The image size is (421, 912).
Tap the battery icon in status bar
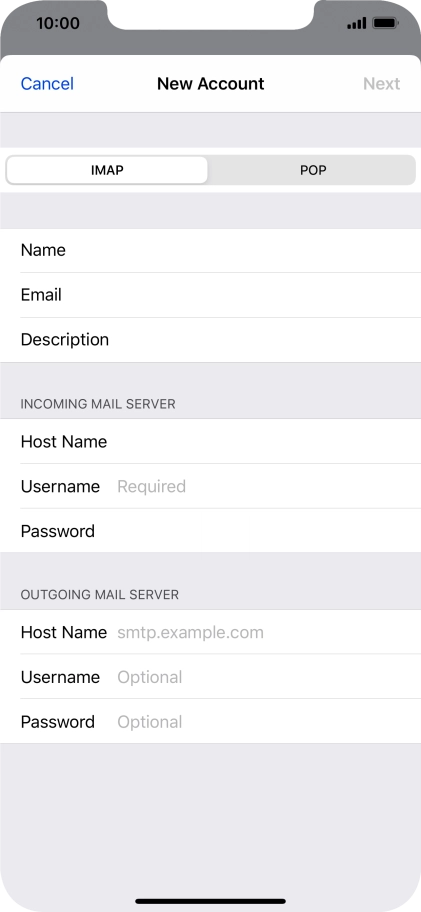(385, 23)
